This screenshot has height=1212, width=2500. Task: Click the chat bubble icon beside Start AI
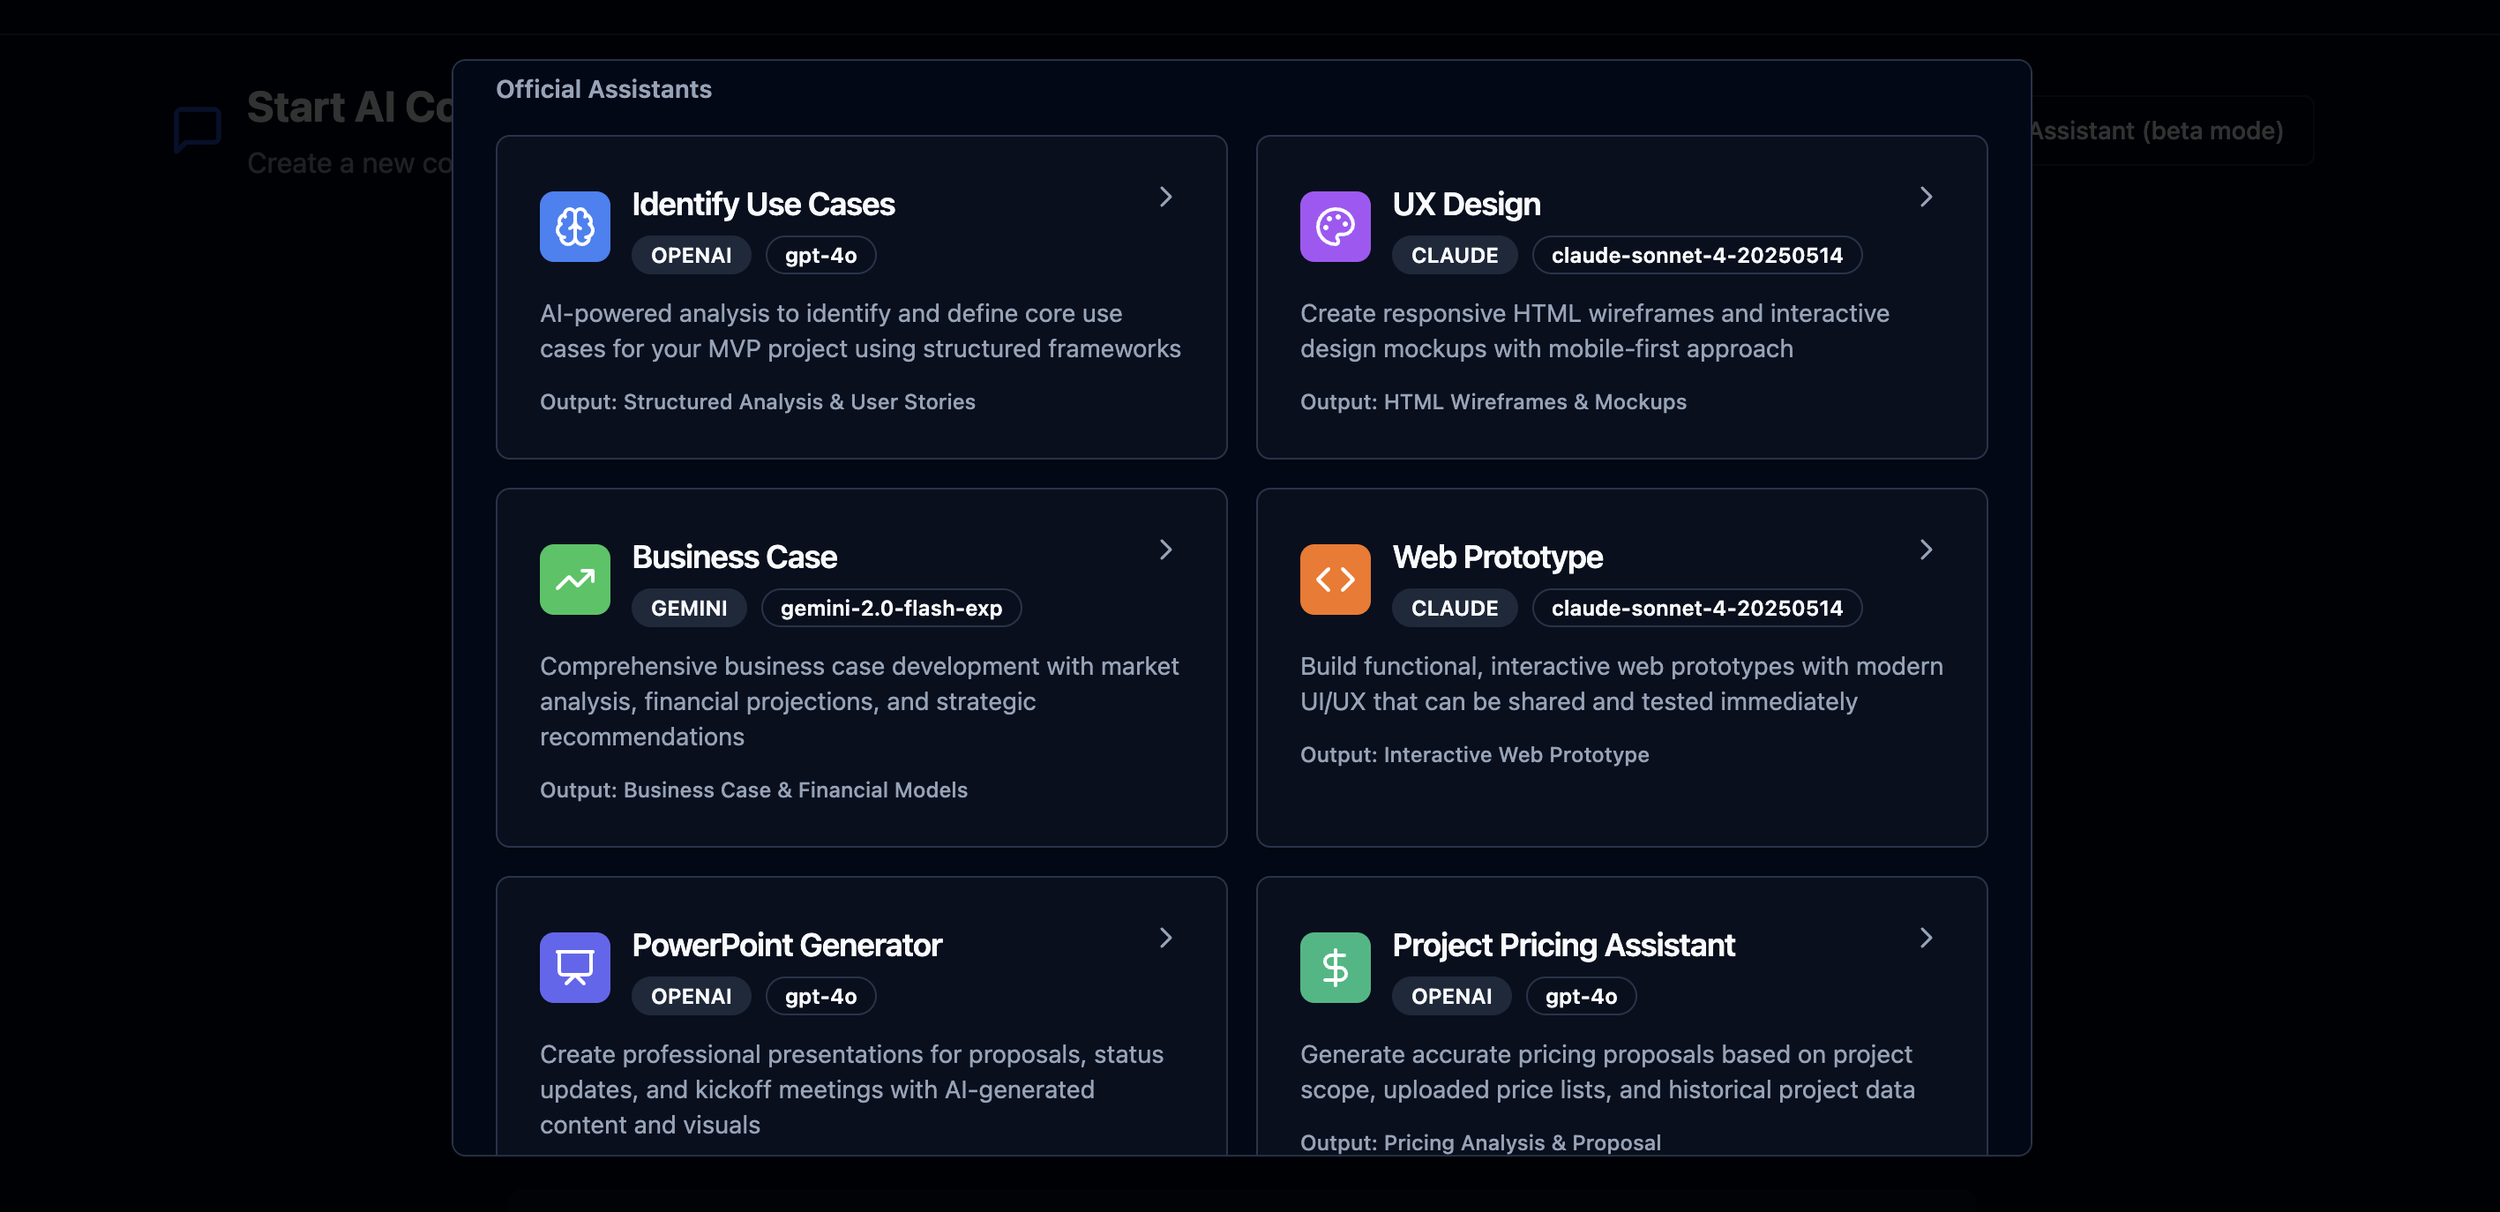pyautogui.click(x=197, y=130)
